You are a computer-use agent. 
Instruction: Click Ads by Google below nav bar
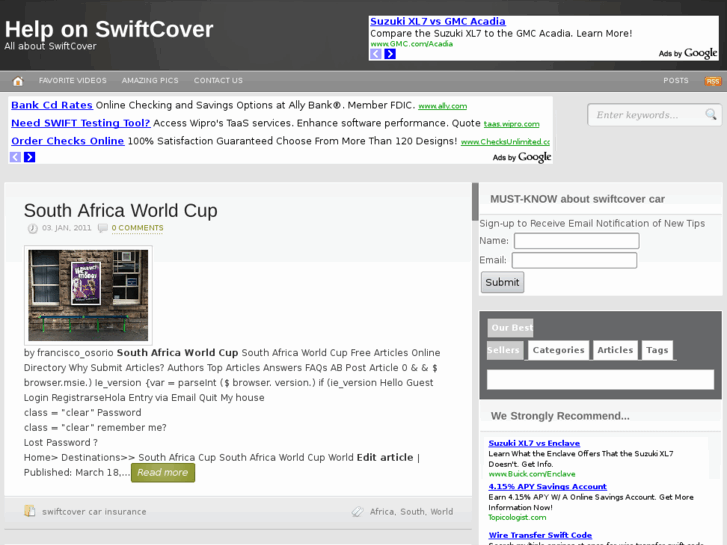522,157
